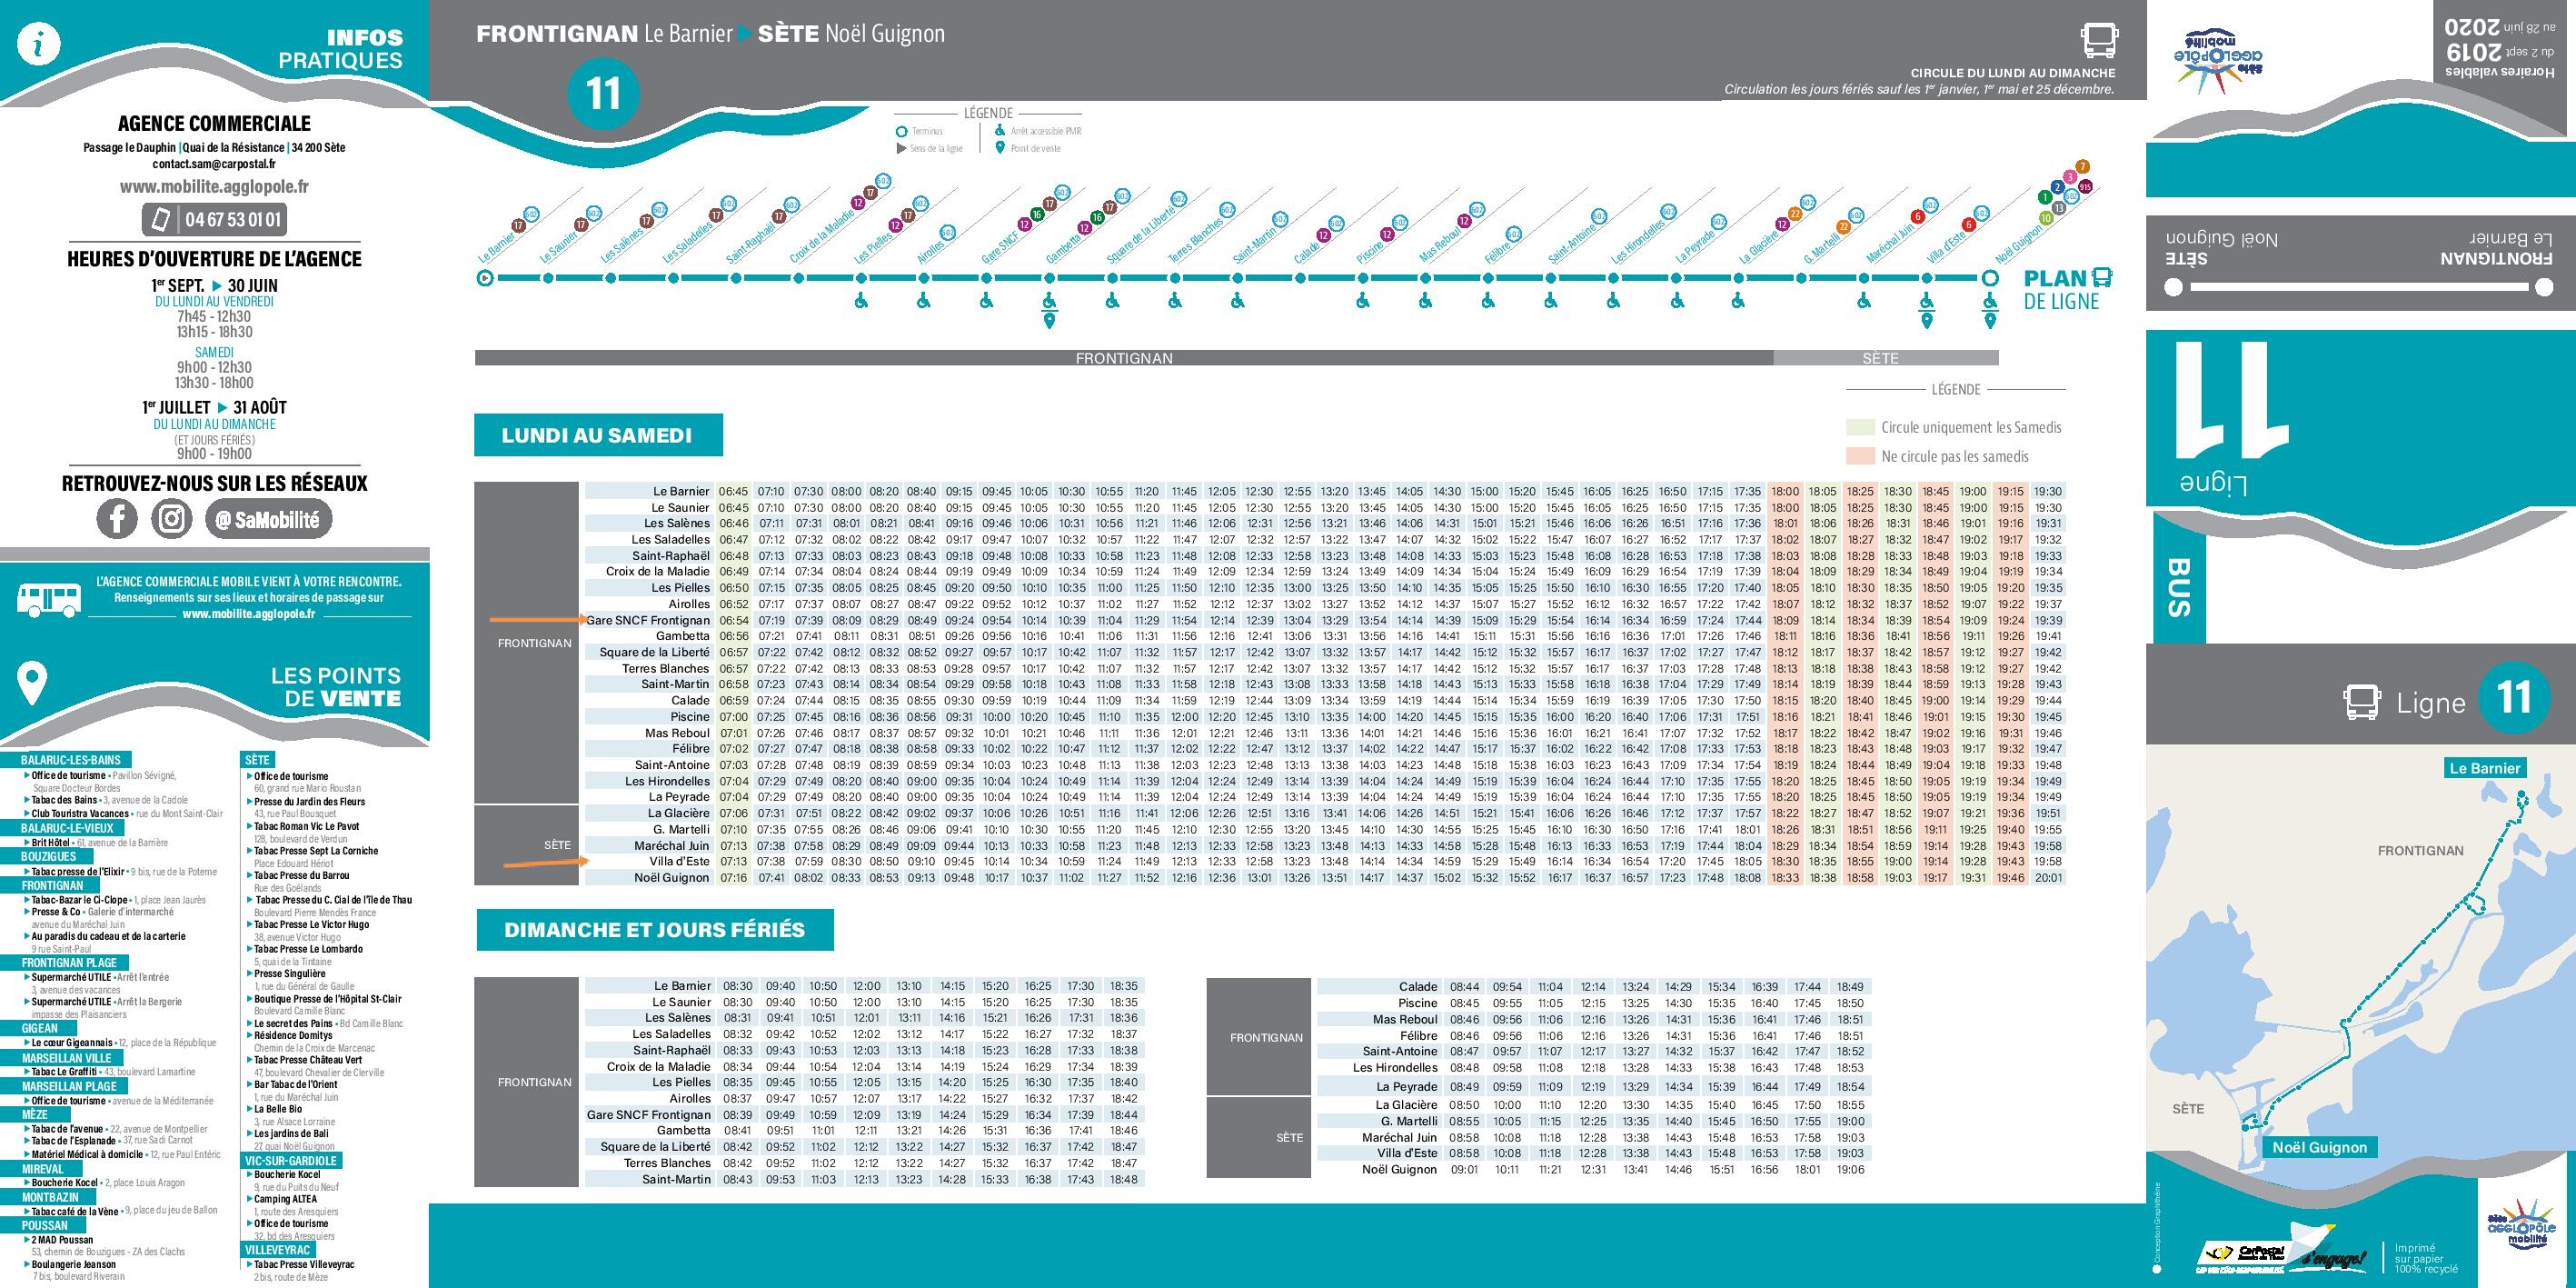Open the Instagram icon
Image resolution: width=2576 pixels, height=1288 pixels.
(x=172, y=518)
